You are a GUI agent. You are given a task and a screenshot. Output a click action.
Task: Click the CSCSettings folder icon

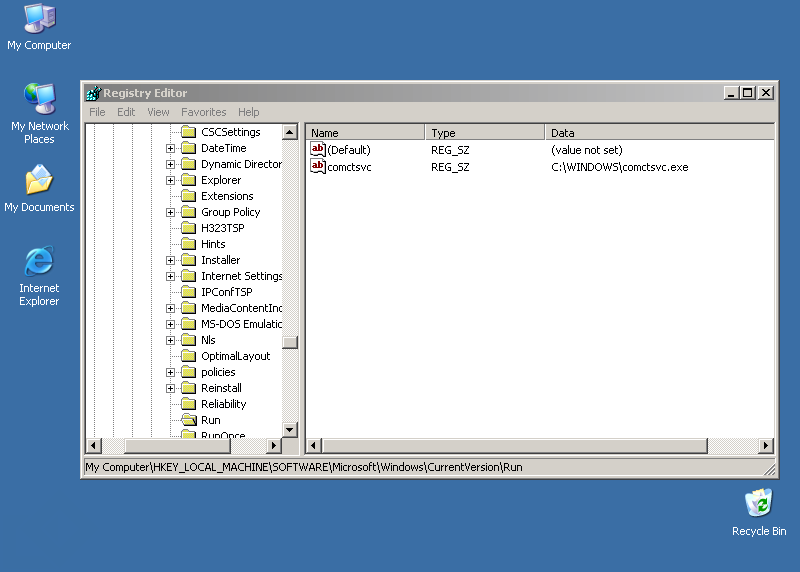(x=189, y=132)
